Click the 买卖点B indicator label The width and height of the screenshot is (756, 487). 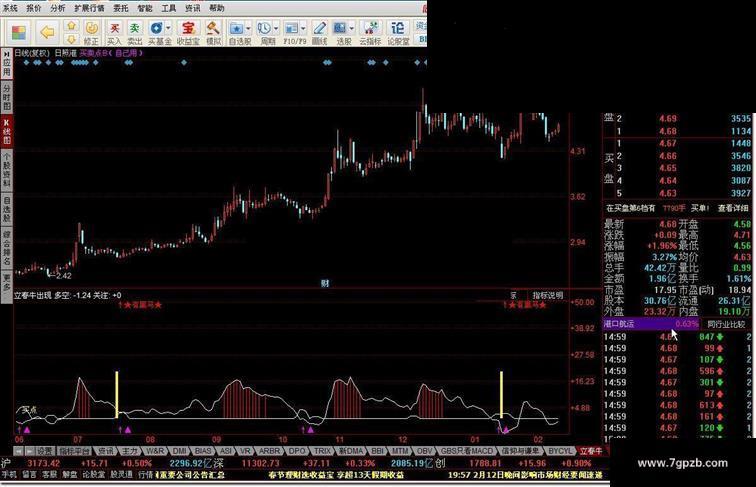coord(111,53)
